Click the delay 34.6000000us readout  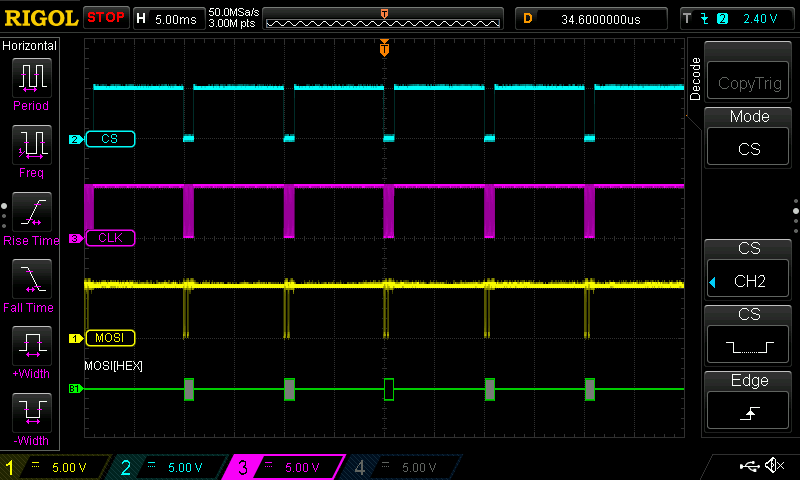(x=592, y=19)
